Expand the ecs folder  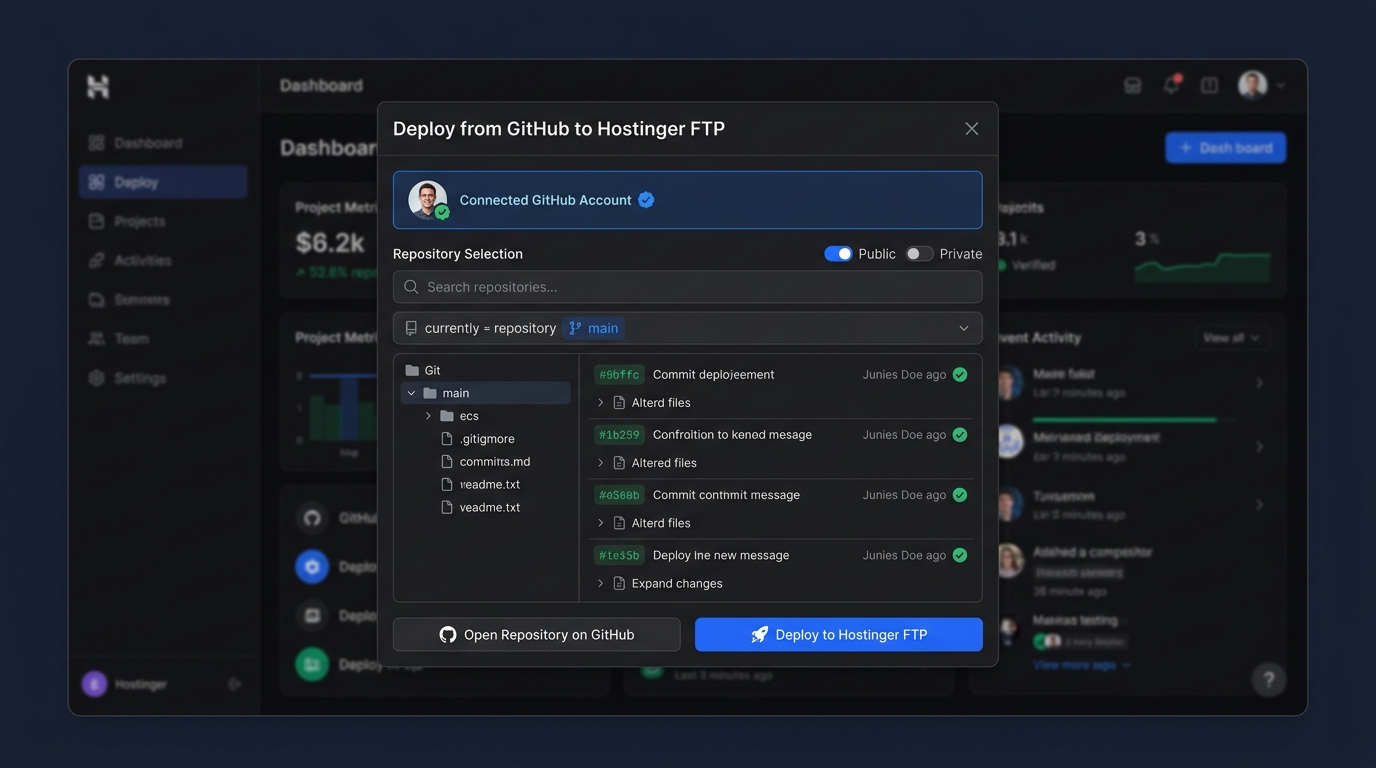[428, 416]
